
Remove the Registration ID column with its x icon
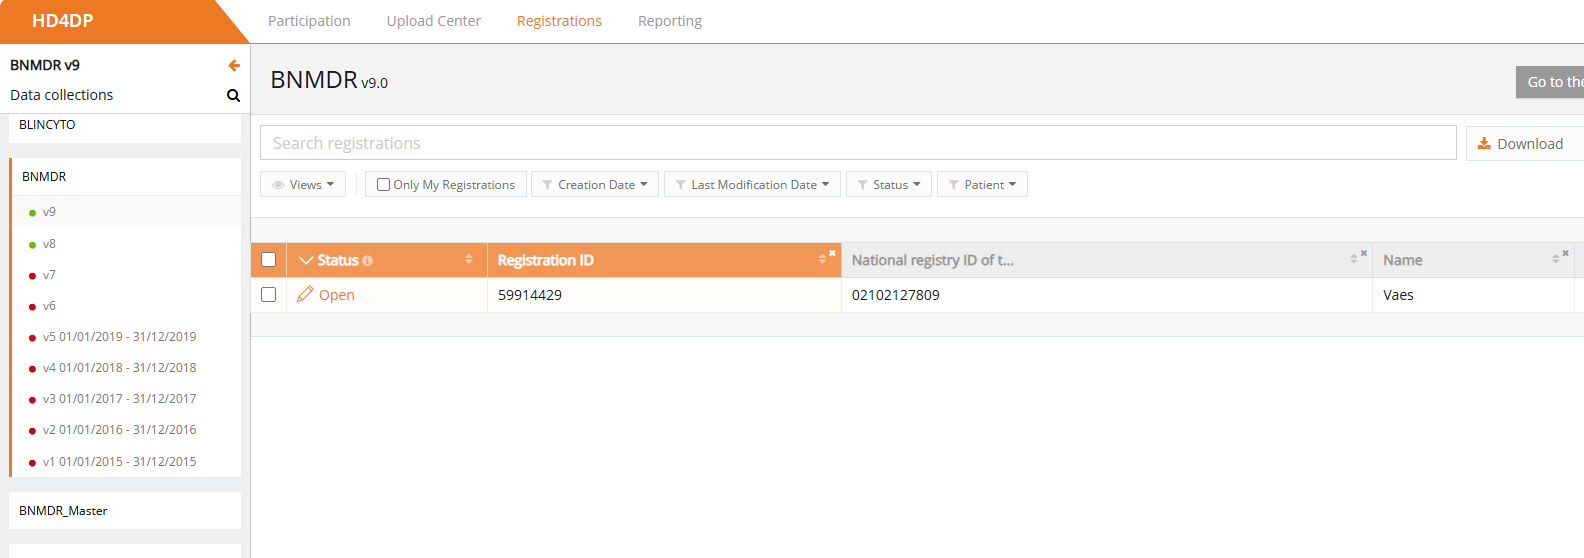tap(832, 253)
